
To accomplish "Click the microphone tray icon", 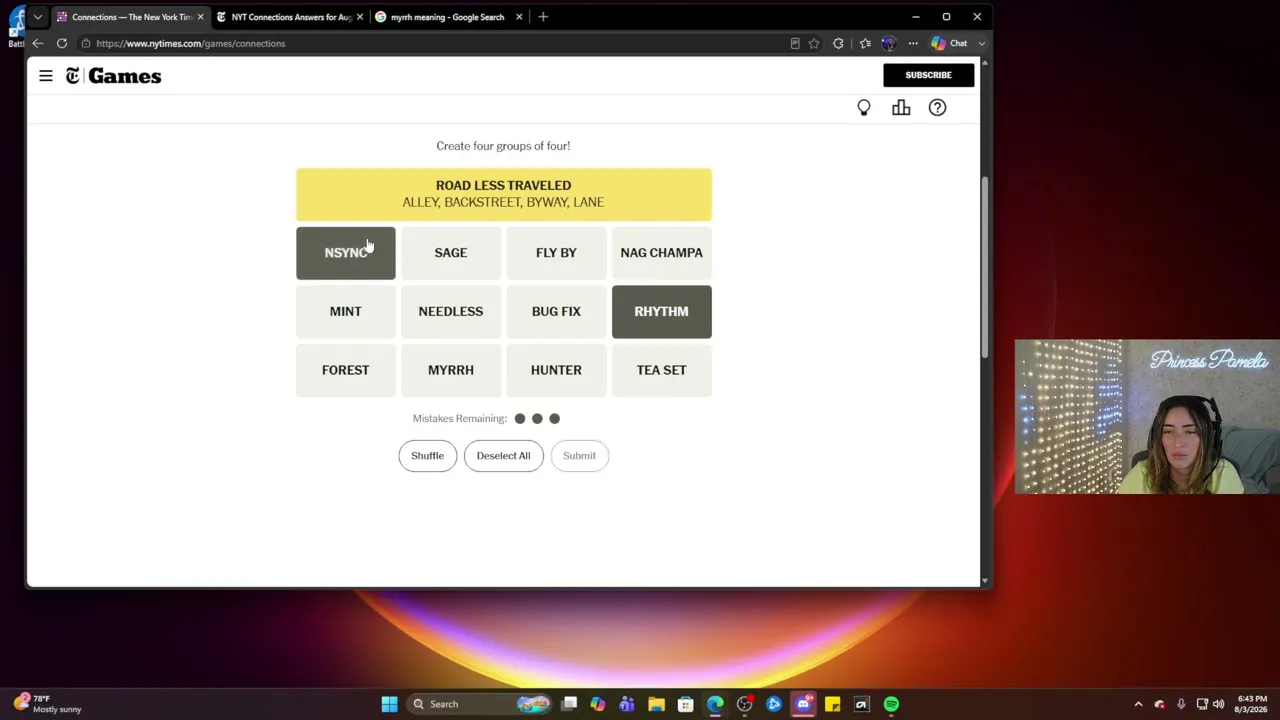I will tap(1181, 704).
